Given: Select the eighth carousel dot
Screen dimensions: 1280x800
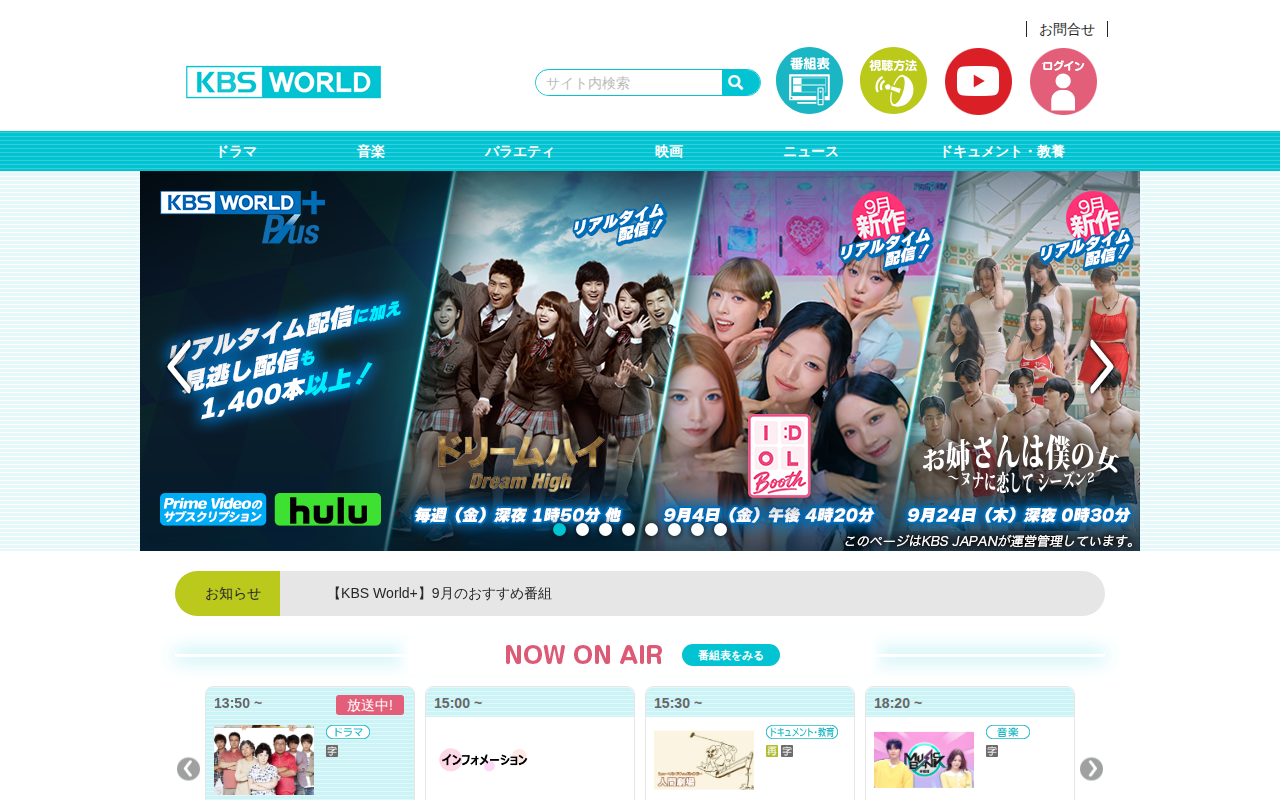Looking at the screenshot, I should (x=721, y=530).
